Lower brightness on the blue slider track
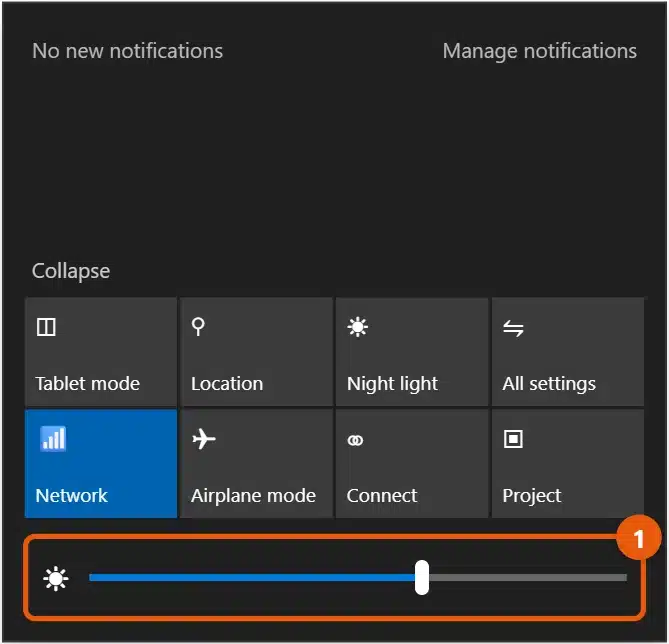The width and height of the screenshot is (669, 644). point(252,577)
